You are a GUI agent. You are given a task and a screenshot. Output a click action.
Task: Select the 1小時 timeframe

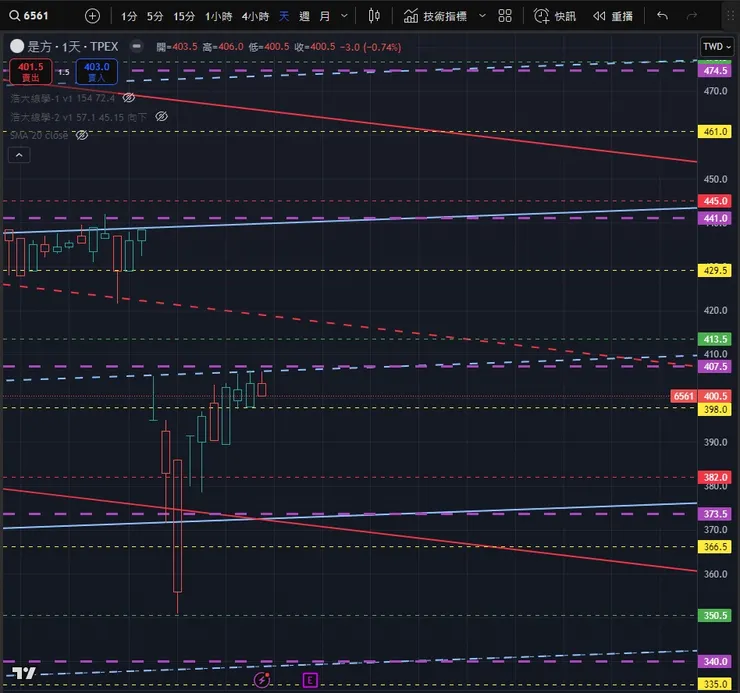219,17
